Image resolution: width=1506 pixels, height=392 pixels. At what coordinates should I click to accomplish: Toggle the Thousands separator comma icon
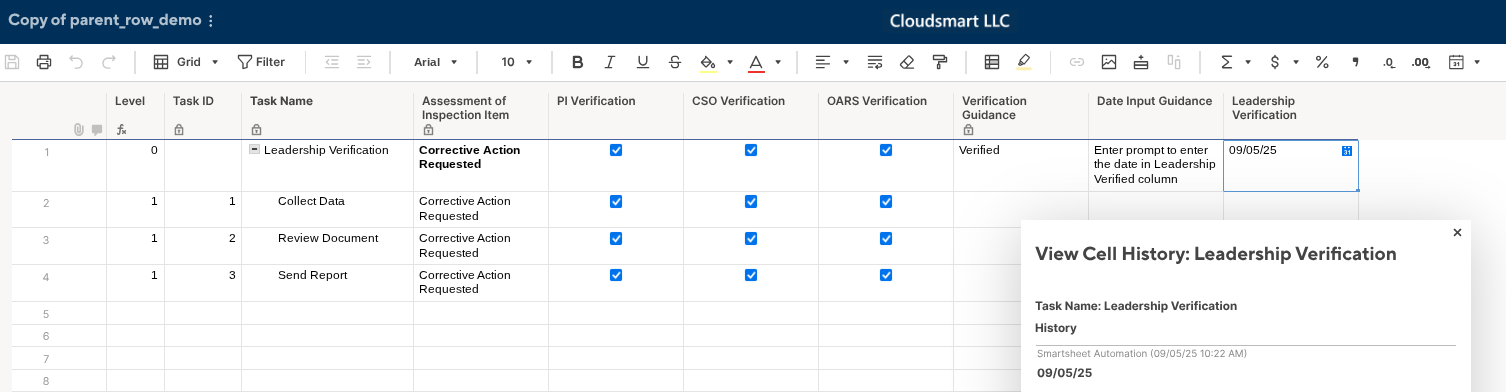(x=1356, y=62)
